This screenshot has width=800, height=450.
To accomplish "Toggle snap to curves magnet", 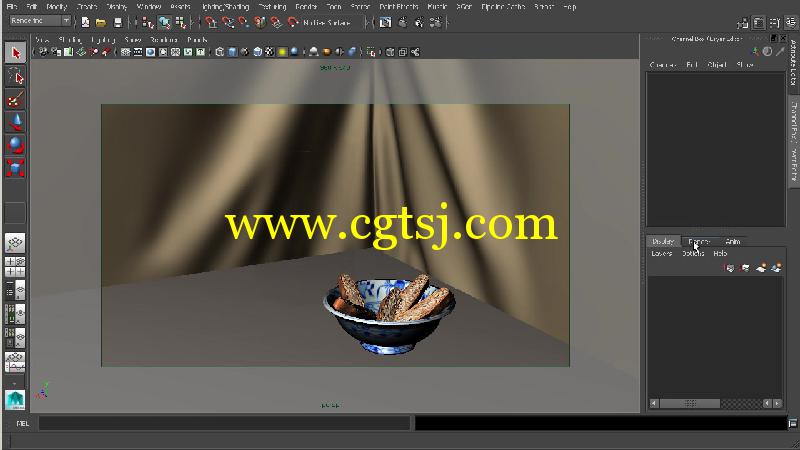I will (x=227, y=22).
